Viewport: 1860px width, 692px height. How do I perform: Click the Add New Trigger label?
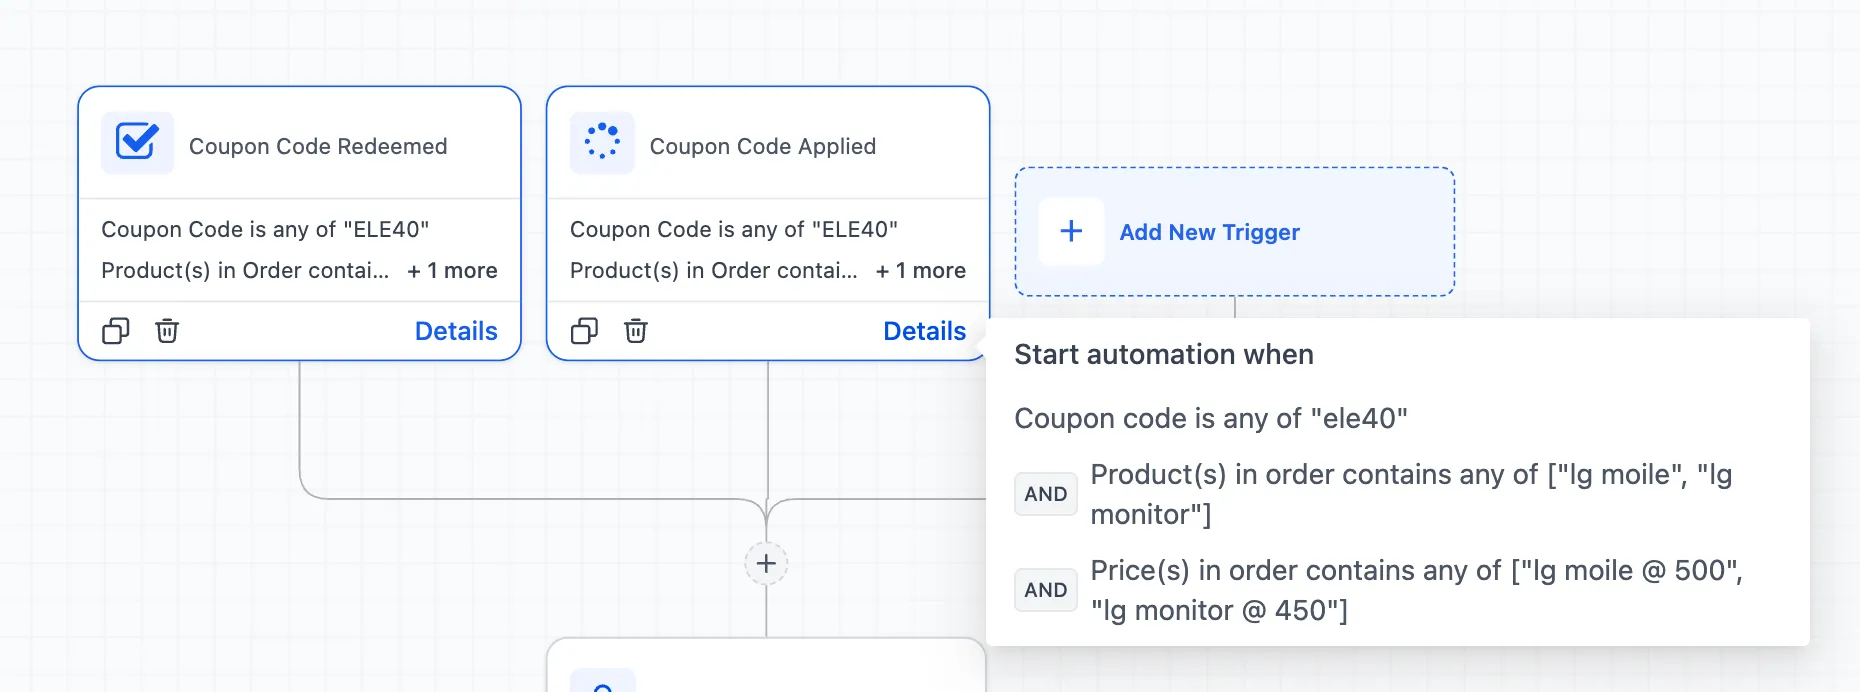pyautogui.click(x=1209, y=232)
